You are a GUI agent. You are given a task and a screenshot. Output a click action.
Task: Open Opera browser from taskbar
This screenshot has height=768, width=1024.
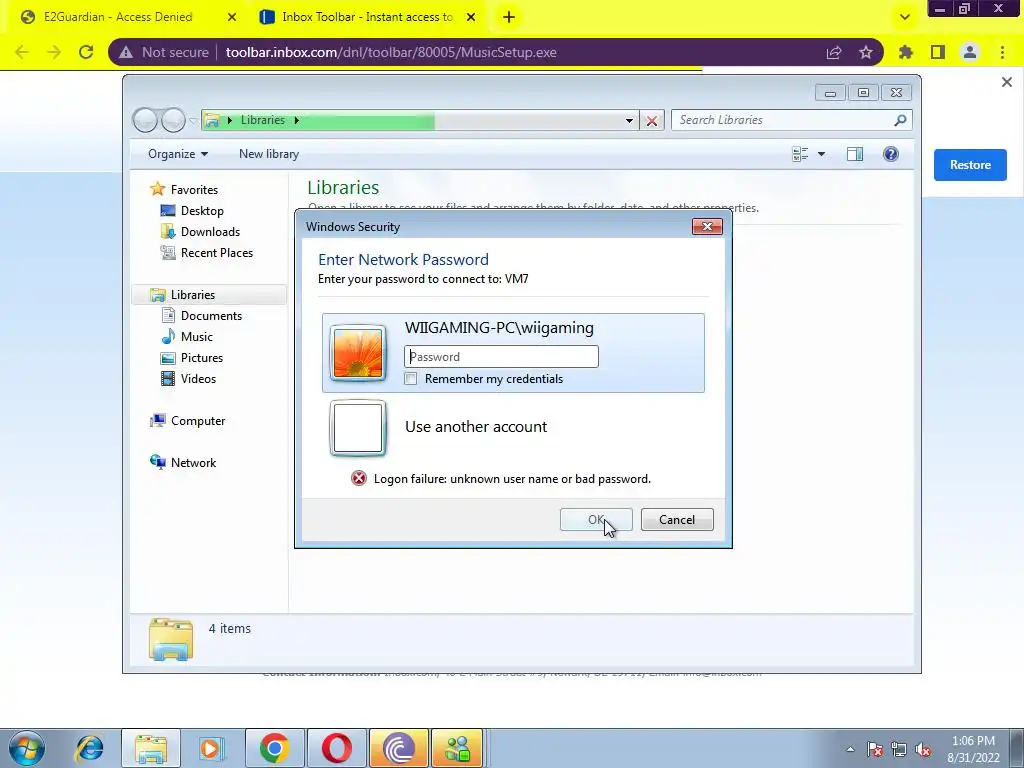(336, 748)
